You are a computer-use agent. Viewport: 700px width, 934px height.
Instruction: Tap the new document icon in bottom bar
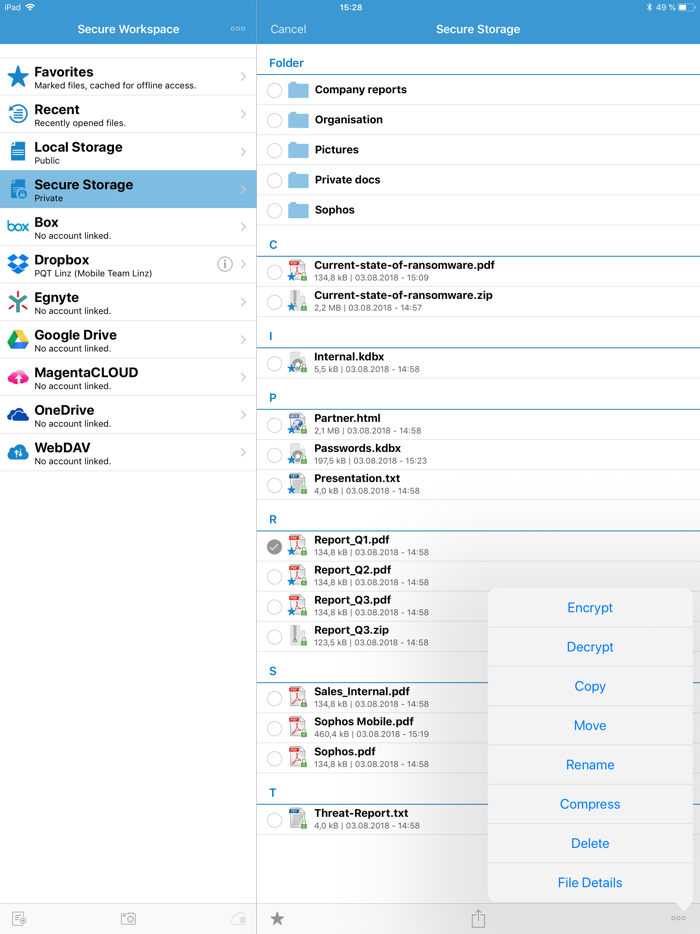point(19,919)
